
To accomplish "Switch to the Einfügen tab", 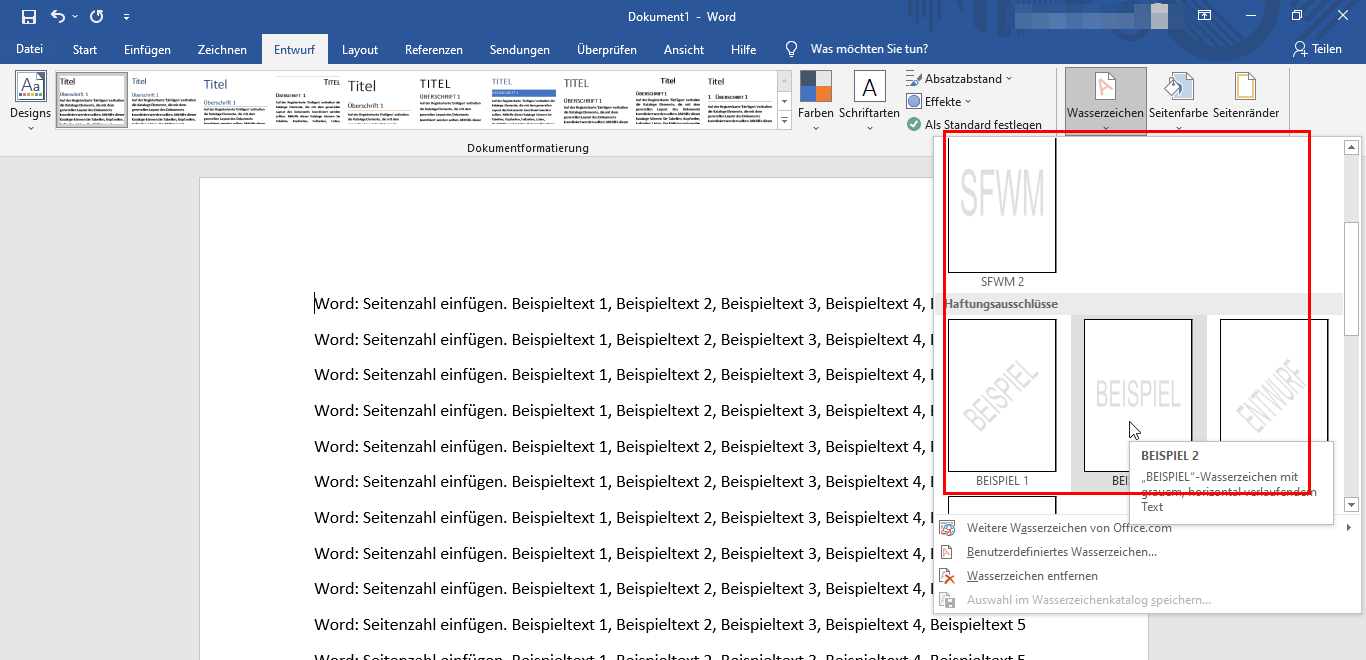I will pyautogui.click(x=147, y=50).
